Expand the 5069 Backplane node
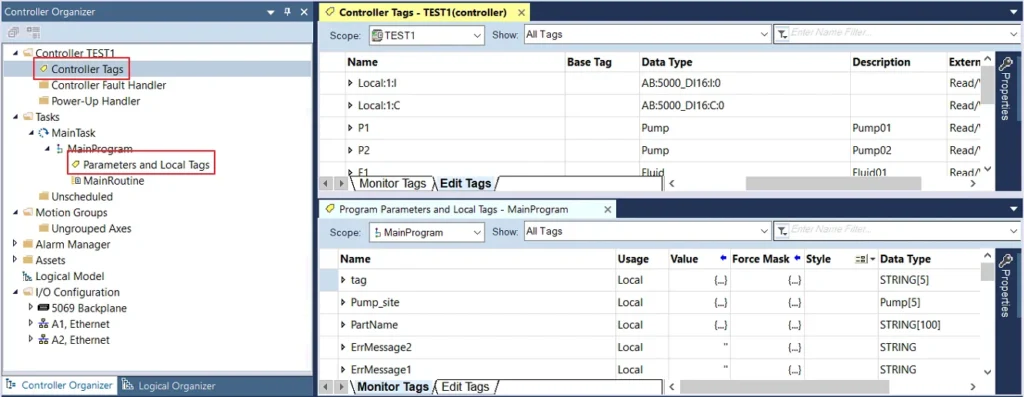 31,308
